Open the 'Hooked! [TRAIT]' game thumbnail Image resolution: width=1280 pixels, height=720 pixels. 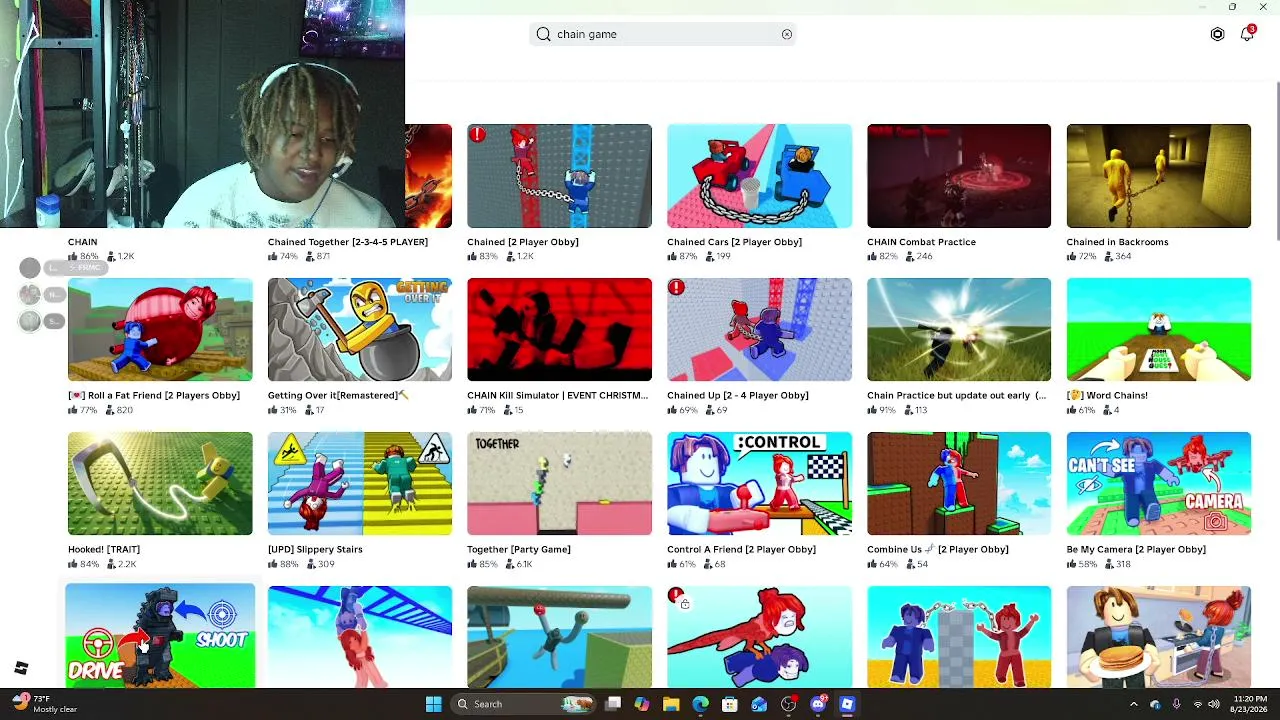160,484
